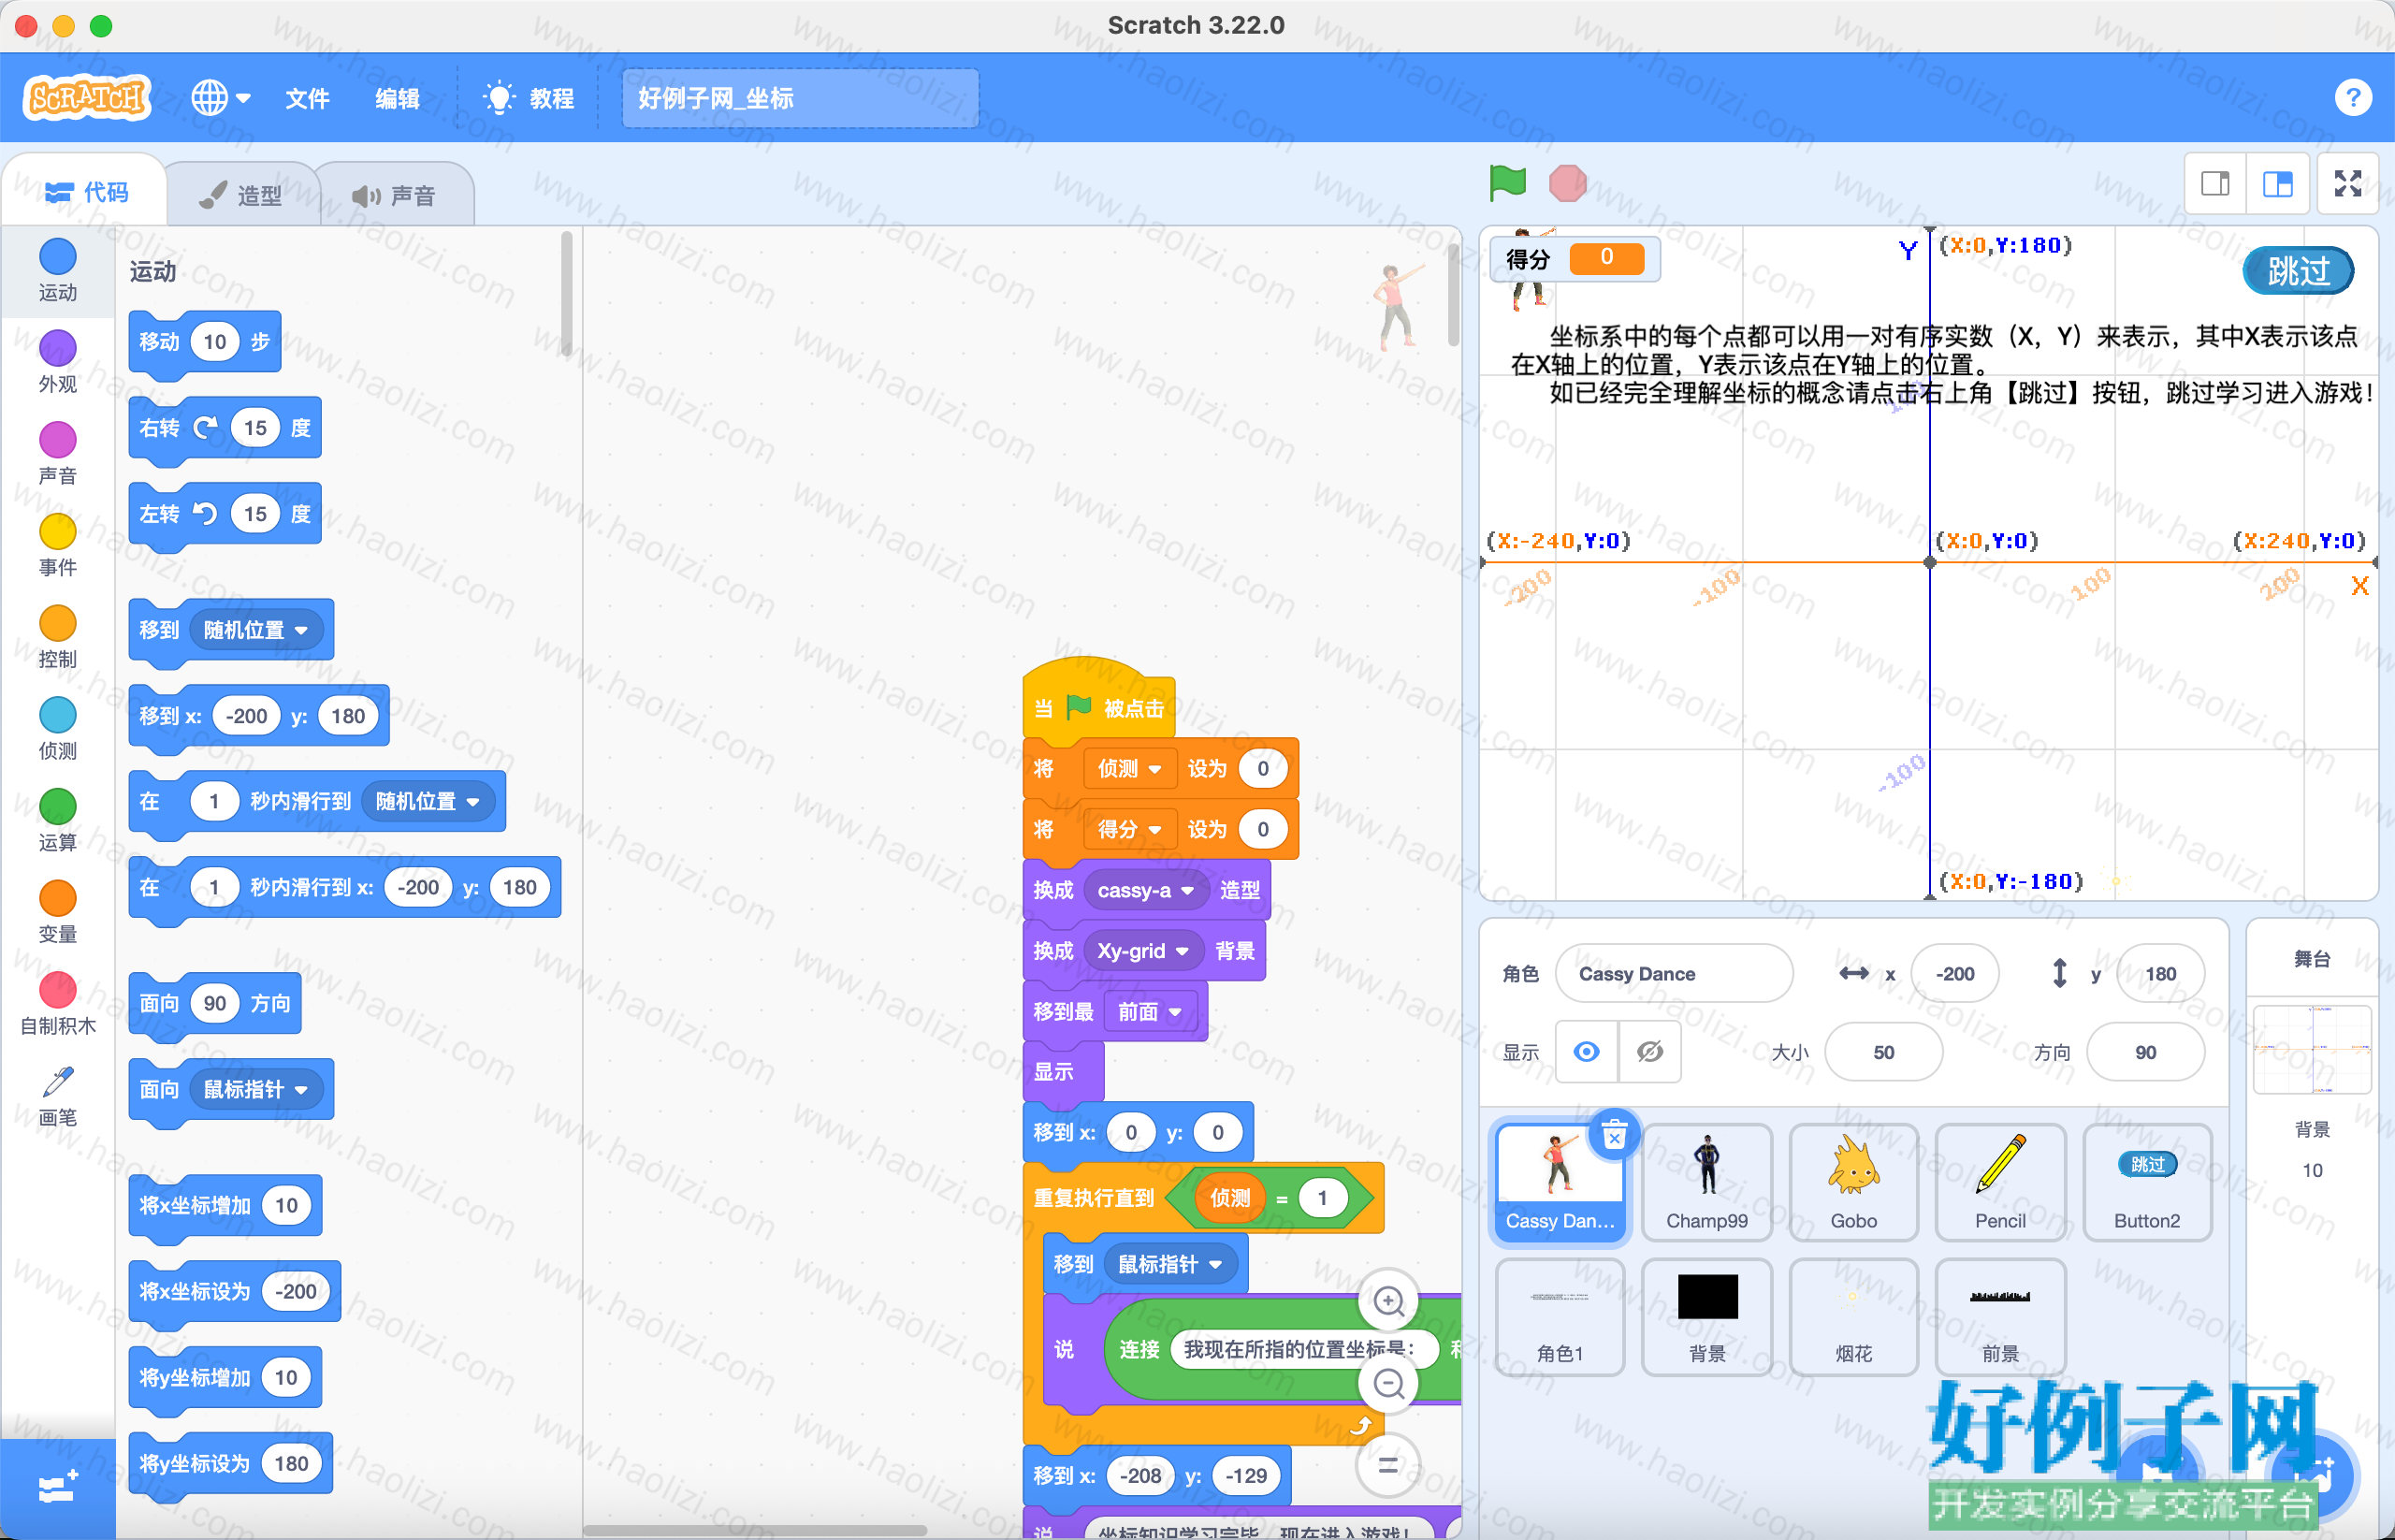Click the 跳过 button on stage
The width and height of the screenshot is (2395, 1540).
coord(2297,271)
